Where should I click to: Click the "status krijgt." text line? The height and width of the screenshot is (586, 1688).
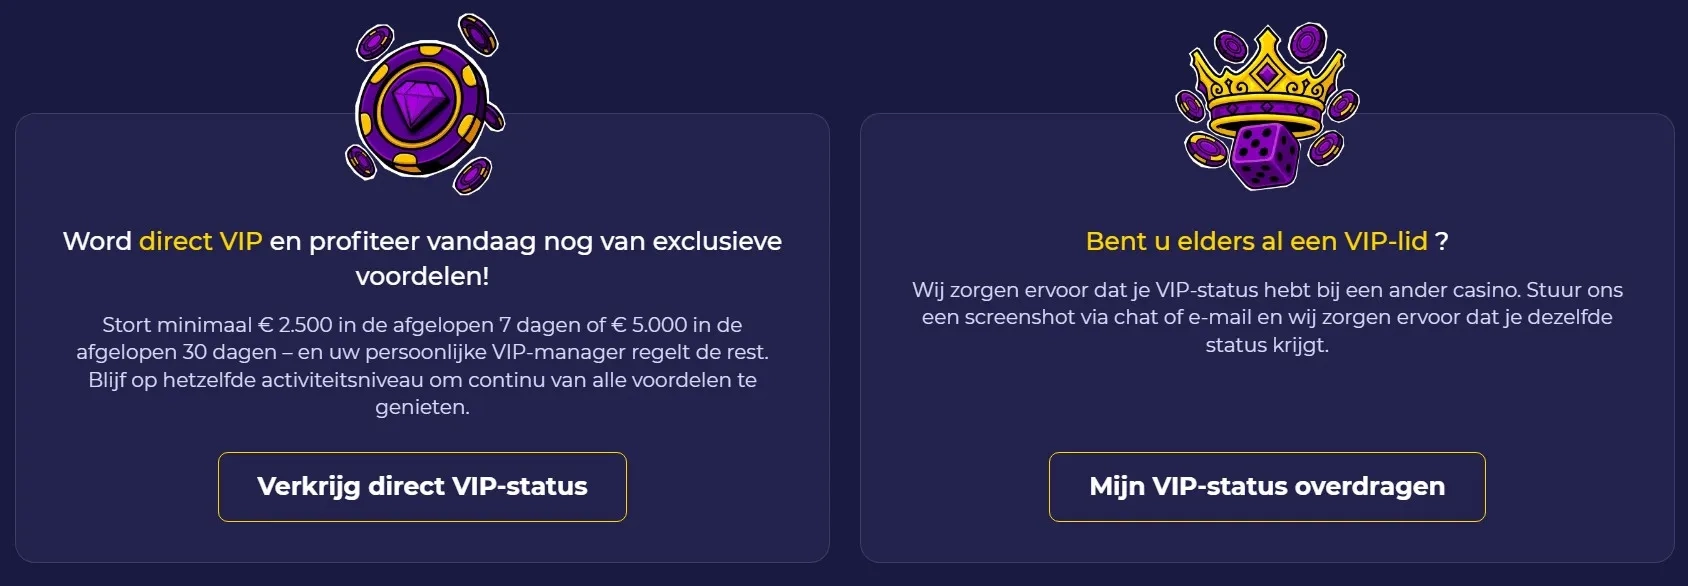1267,345
